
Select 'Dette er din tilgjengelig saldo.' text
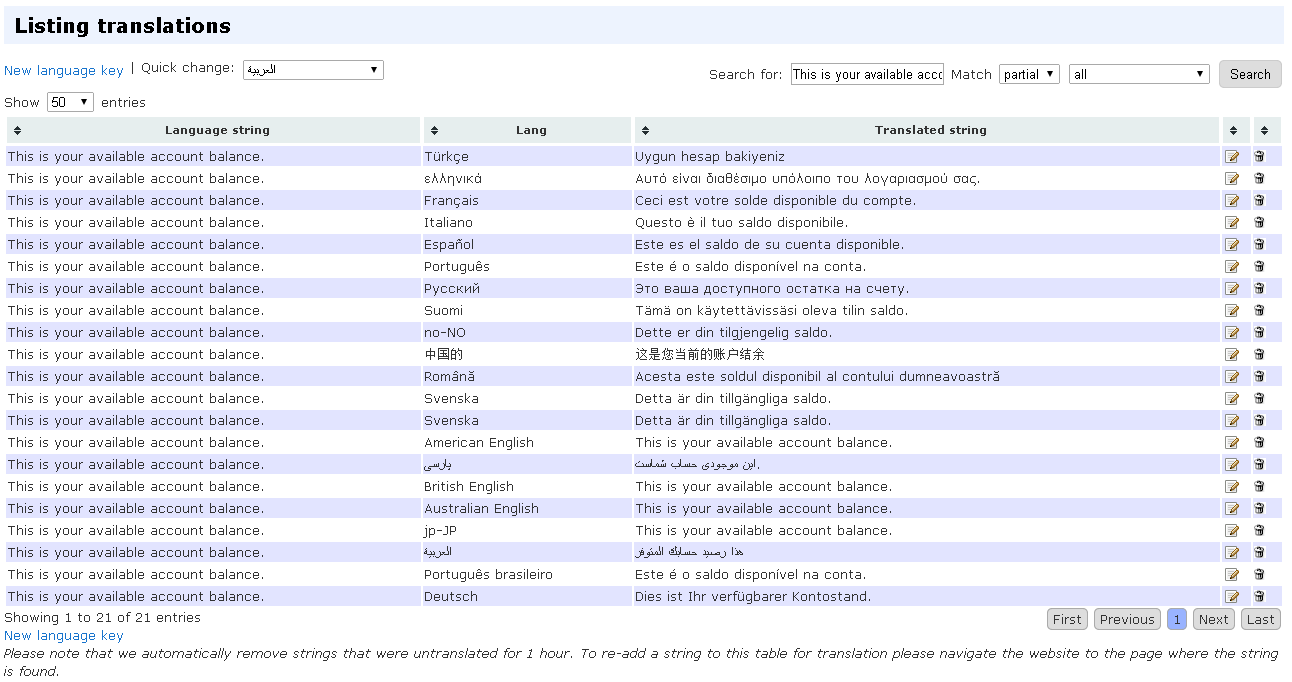pyautogui.click(x=733, y=333)
